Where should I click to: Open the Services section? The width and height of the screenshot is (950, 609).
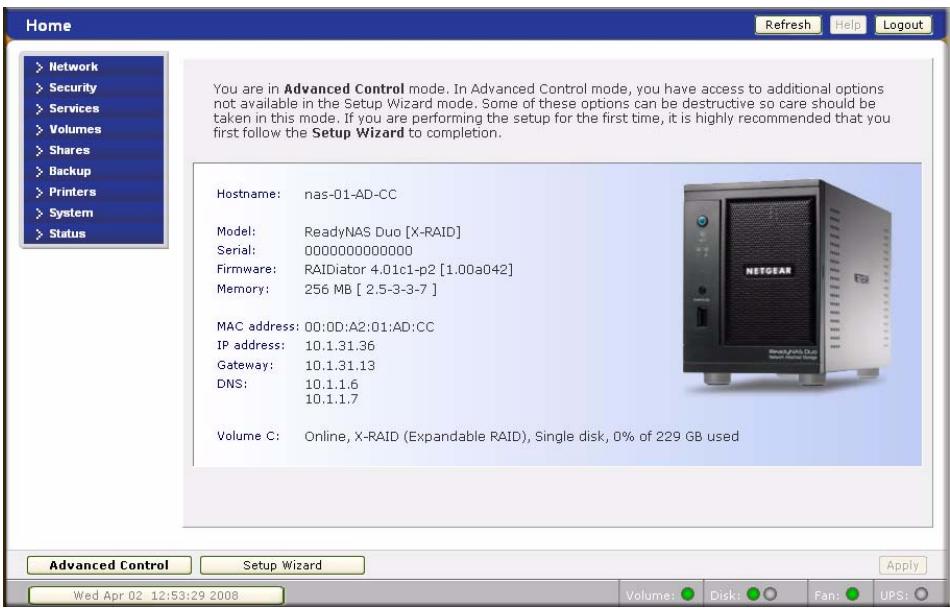74,108
